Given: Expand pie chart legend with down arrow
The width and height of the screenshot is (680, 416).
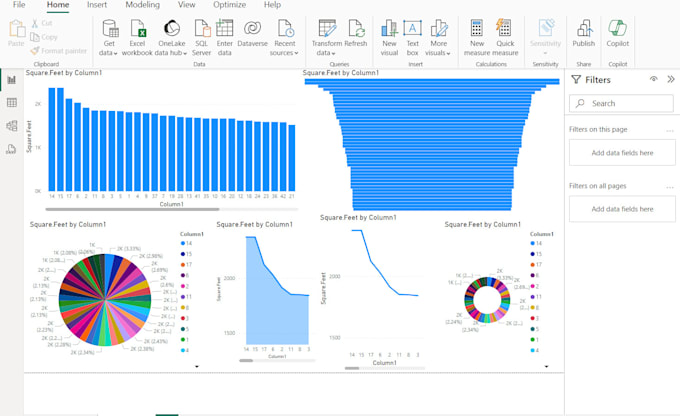Looking at the screenshot, I should click(197, 367).
